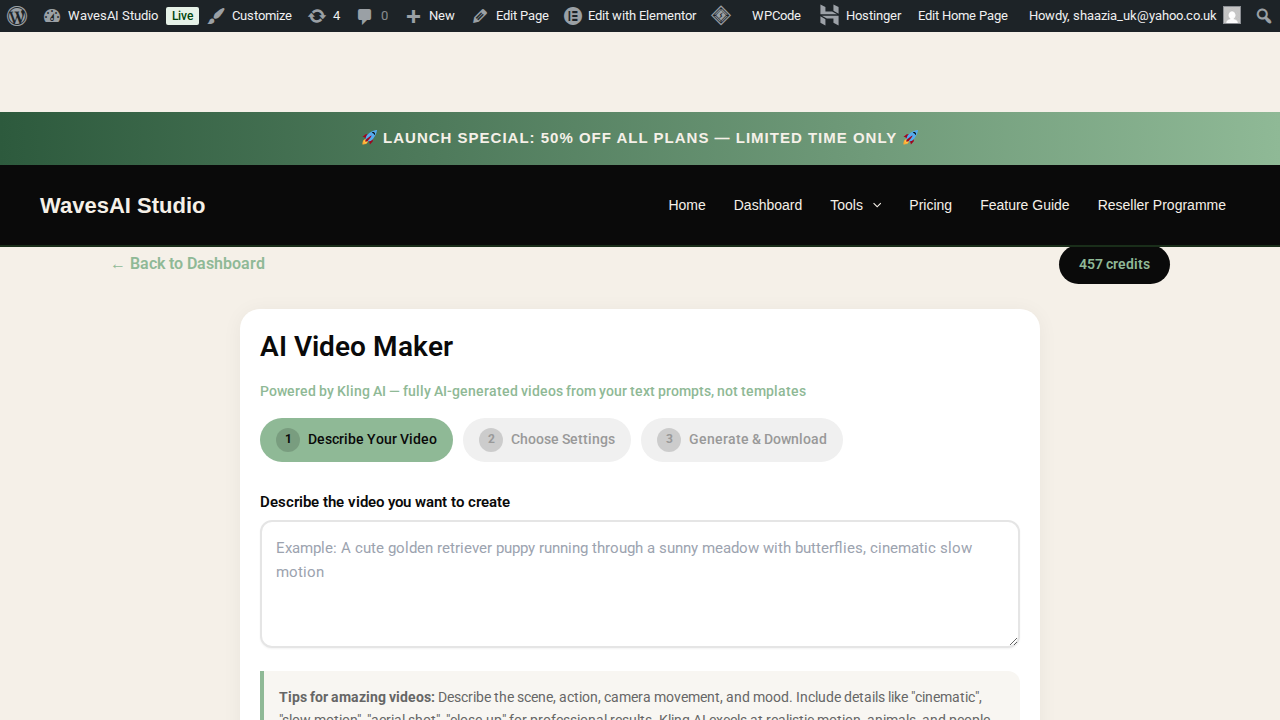
Task: Click into the video description text area
Action: pyautogui.click(x=640, y=584)
